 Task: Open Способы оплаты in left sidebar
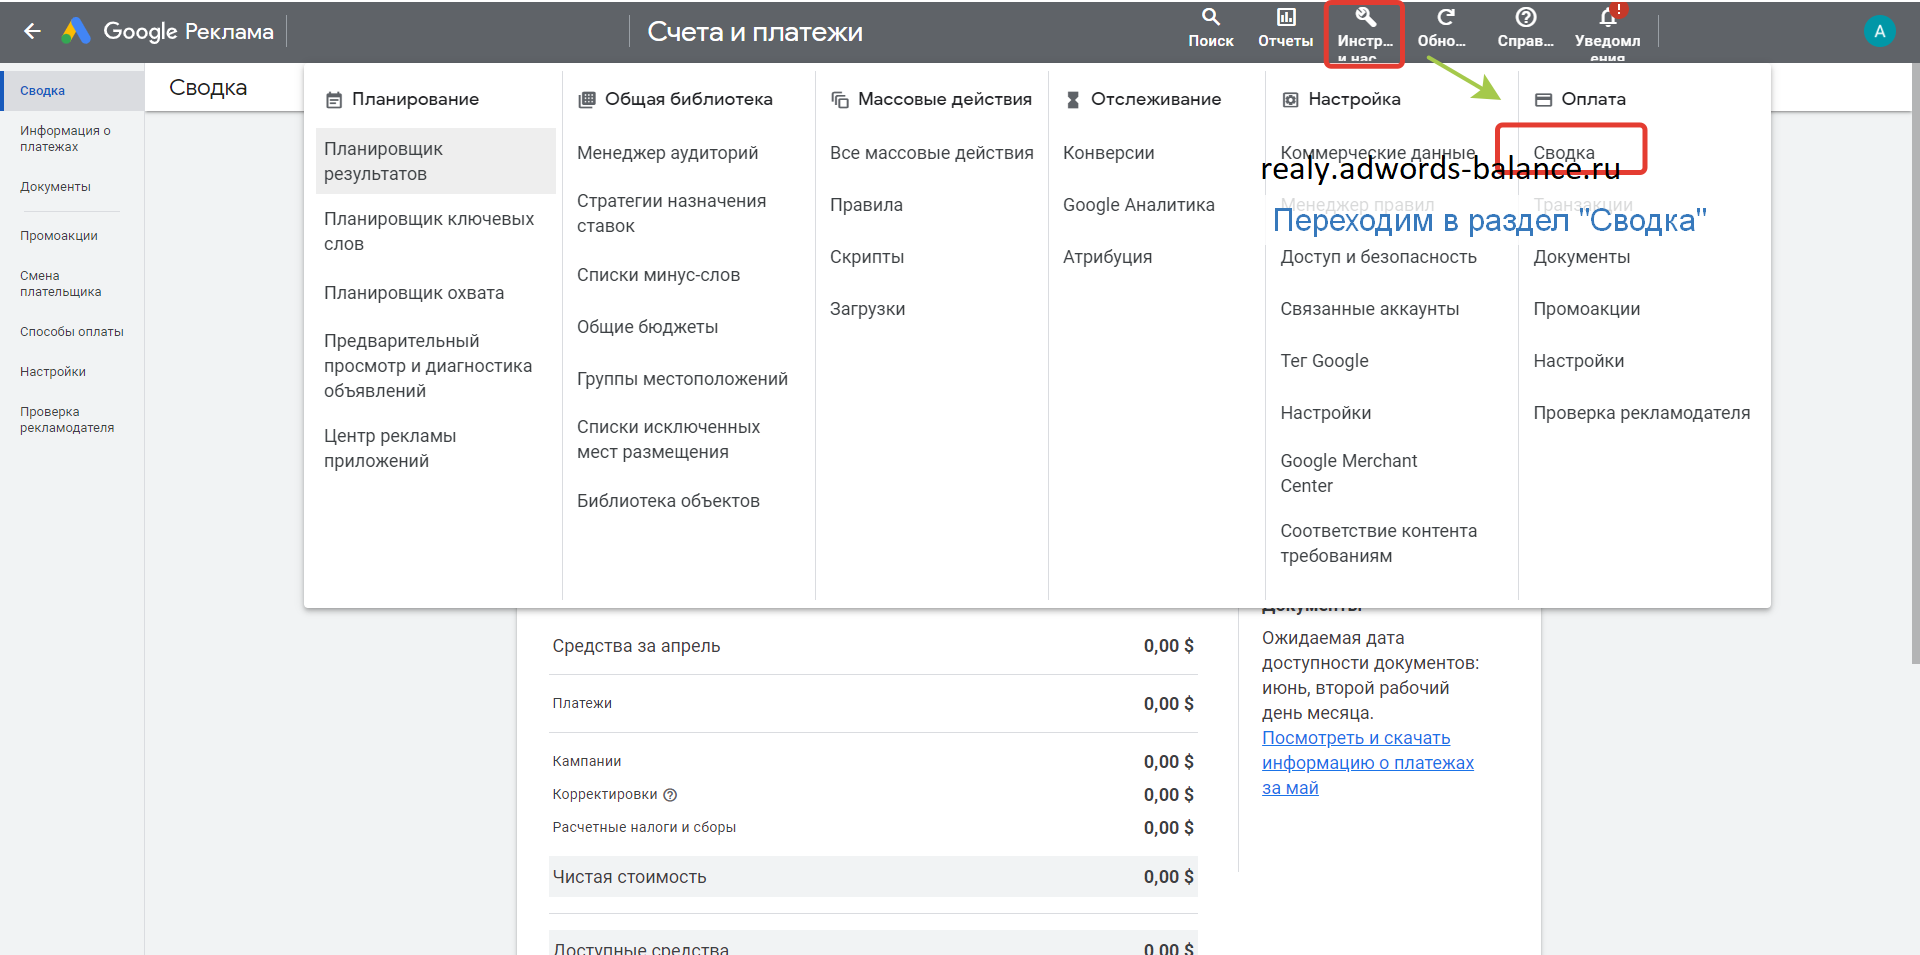[71, 332]
